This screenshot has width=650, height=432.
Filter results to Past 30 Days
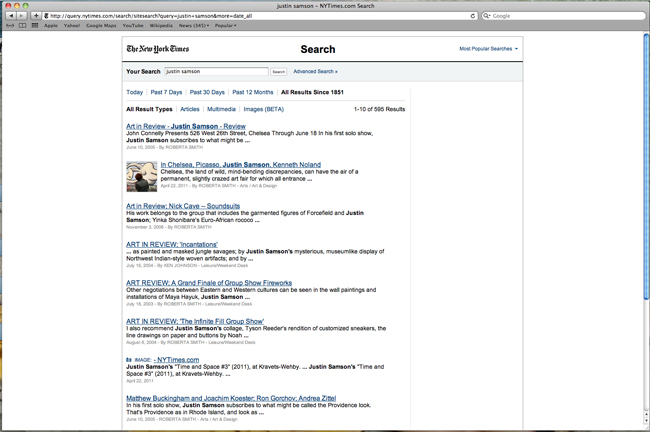click(207, 92)
